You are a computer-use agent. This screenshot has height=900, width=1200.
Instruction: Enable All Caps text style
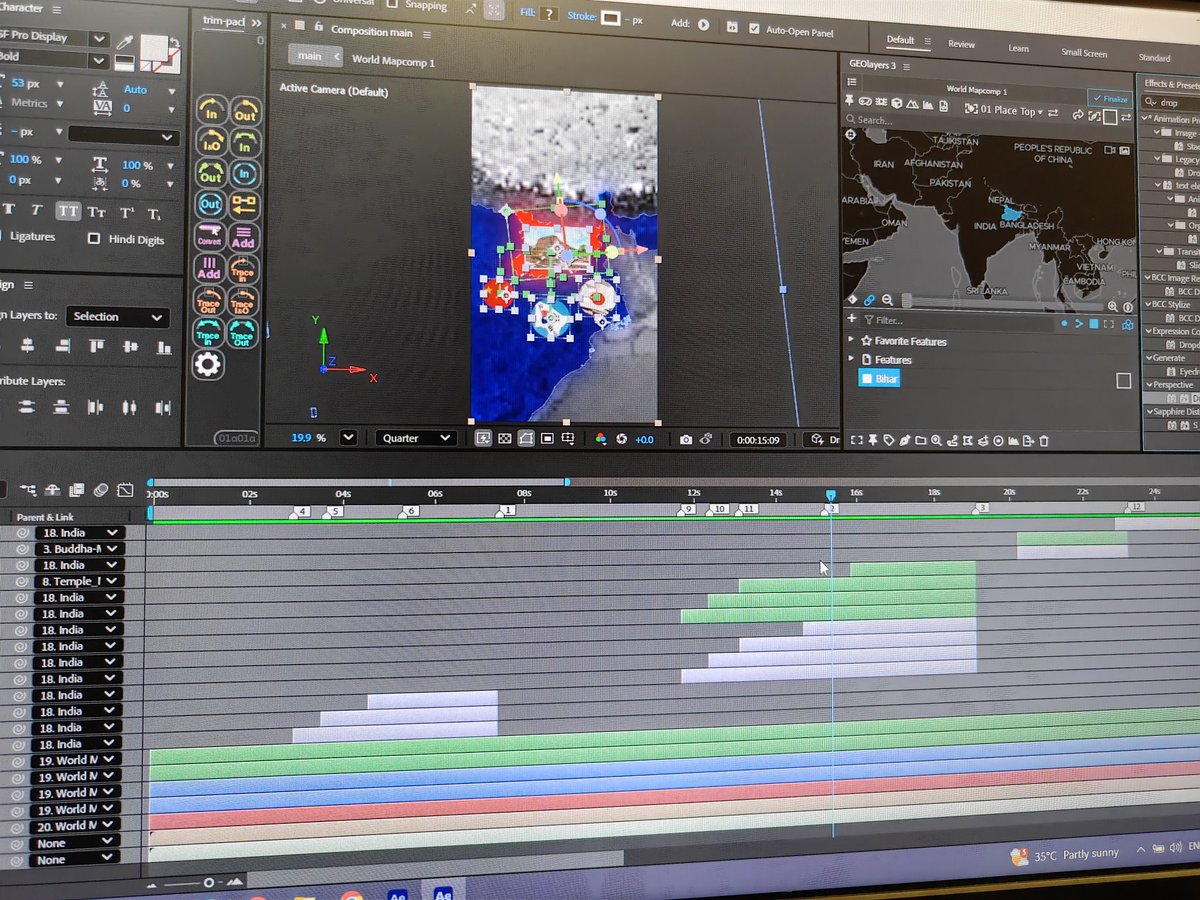(x=68, y=211)
